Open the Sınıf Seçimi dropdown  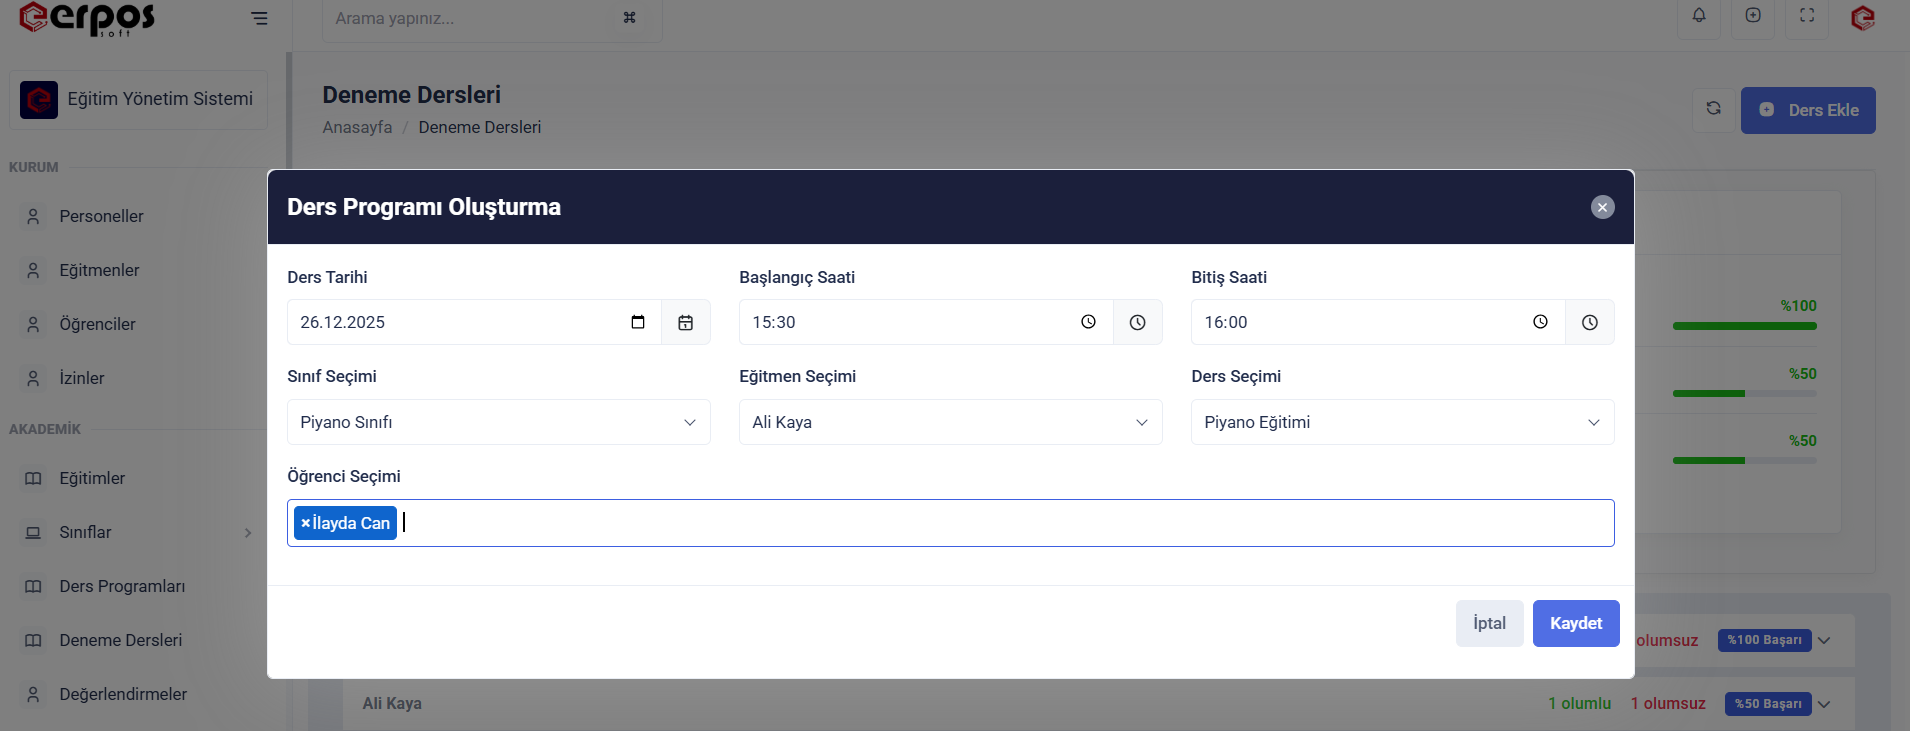coord(498,422)
